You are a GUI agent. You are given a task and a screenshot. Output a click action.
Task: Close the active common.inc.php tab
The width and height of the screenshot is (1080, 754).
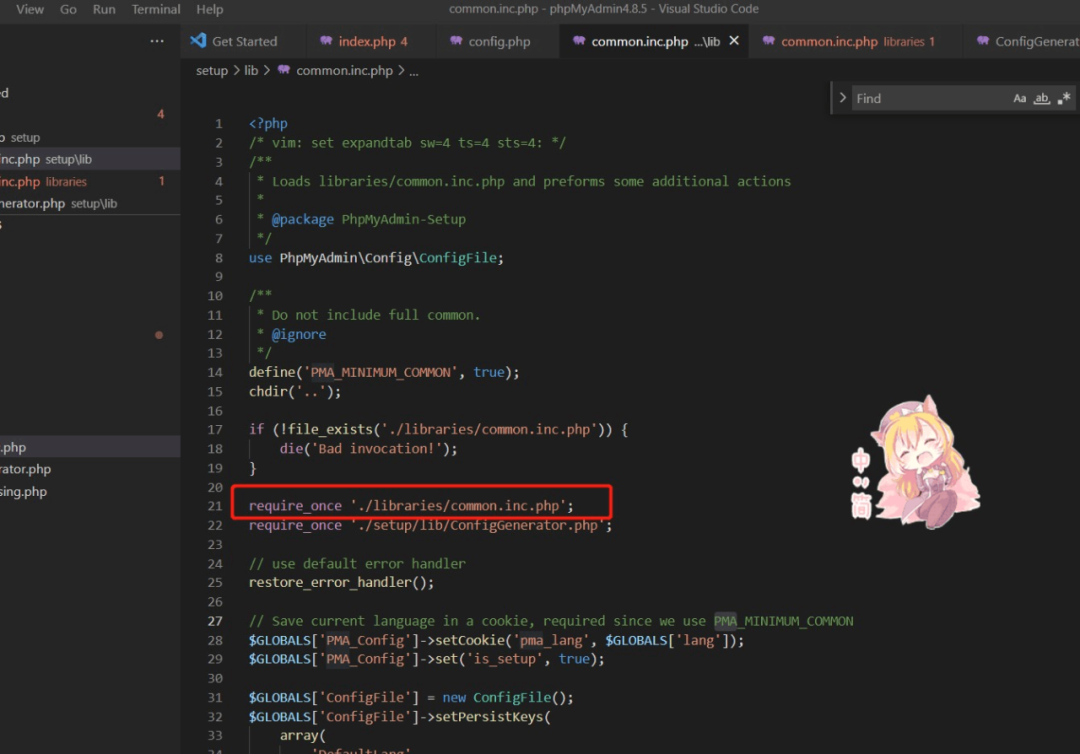pyautogui.click(x=734, y=41)
